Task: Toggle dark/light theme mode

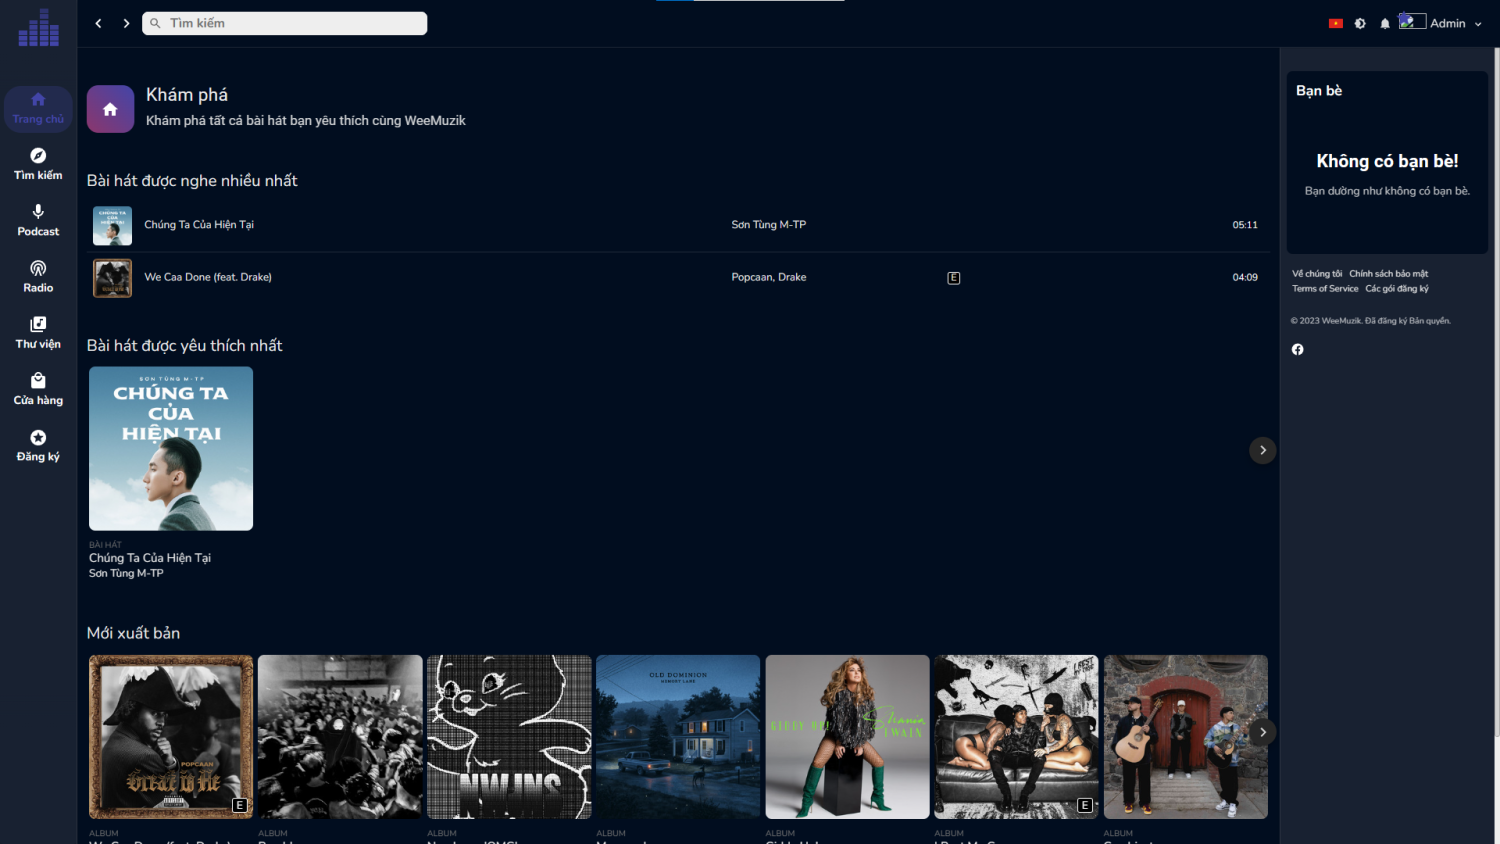Action: pos(1360,24)
